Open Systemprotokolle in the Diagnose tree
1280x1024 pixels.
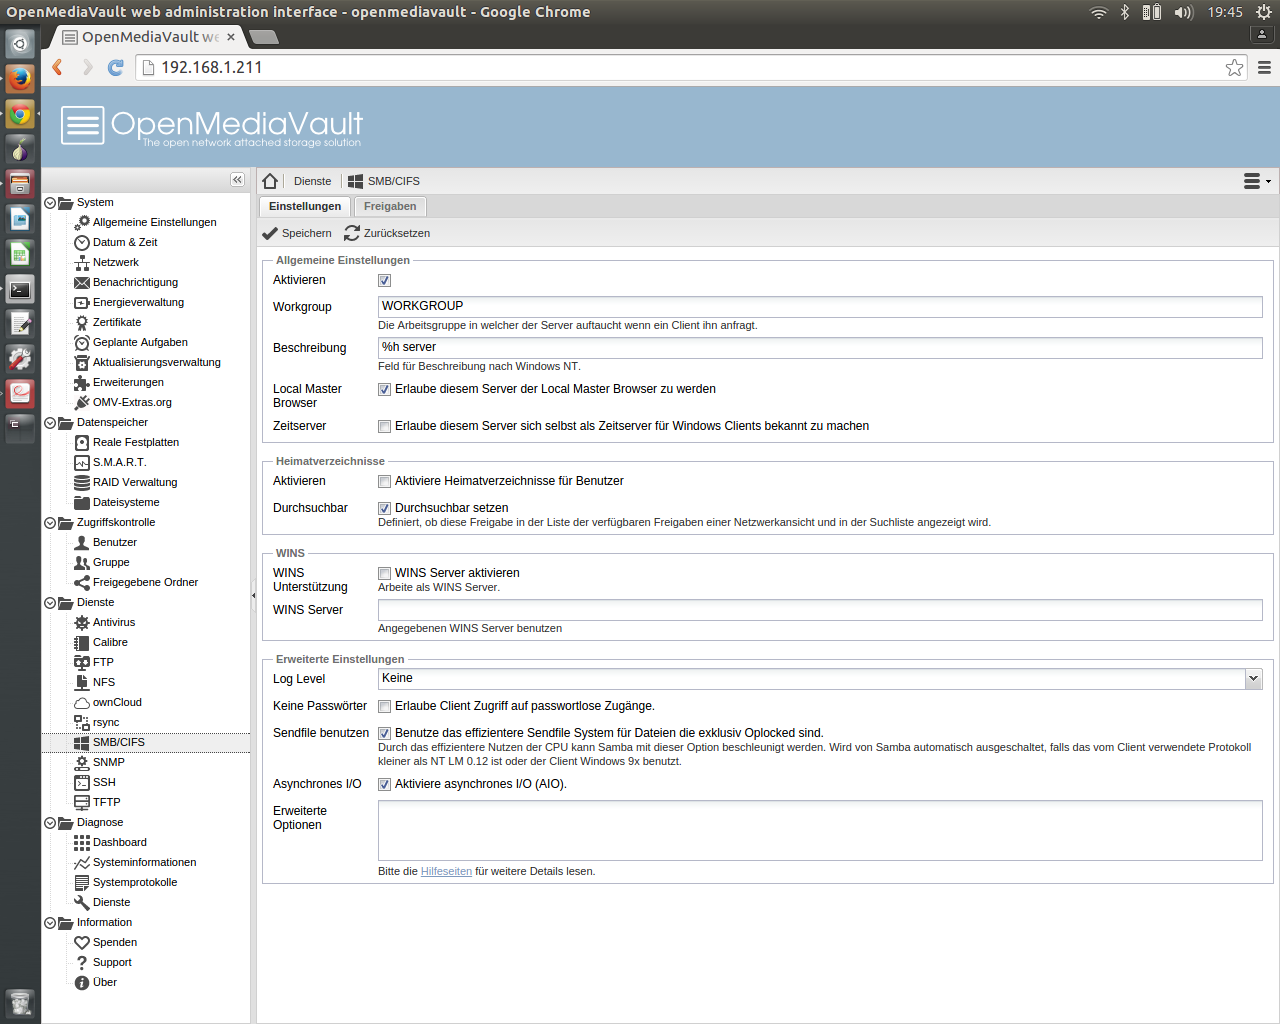[135, 882]
